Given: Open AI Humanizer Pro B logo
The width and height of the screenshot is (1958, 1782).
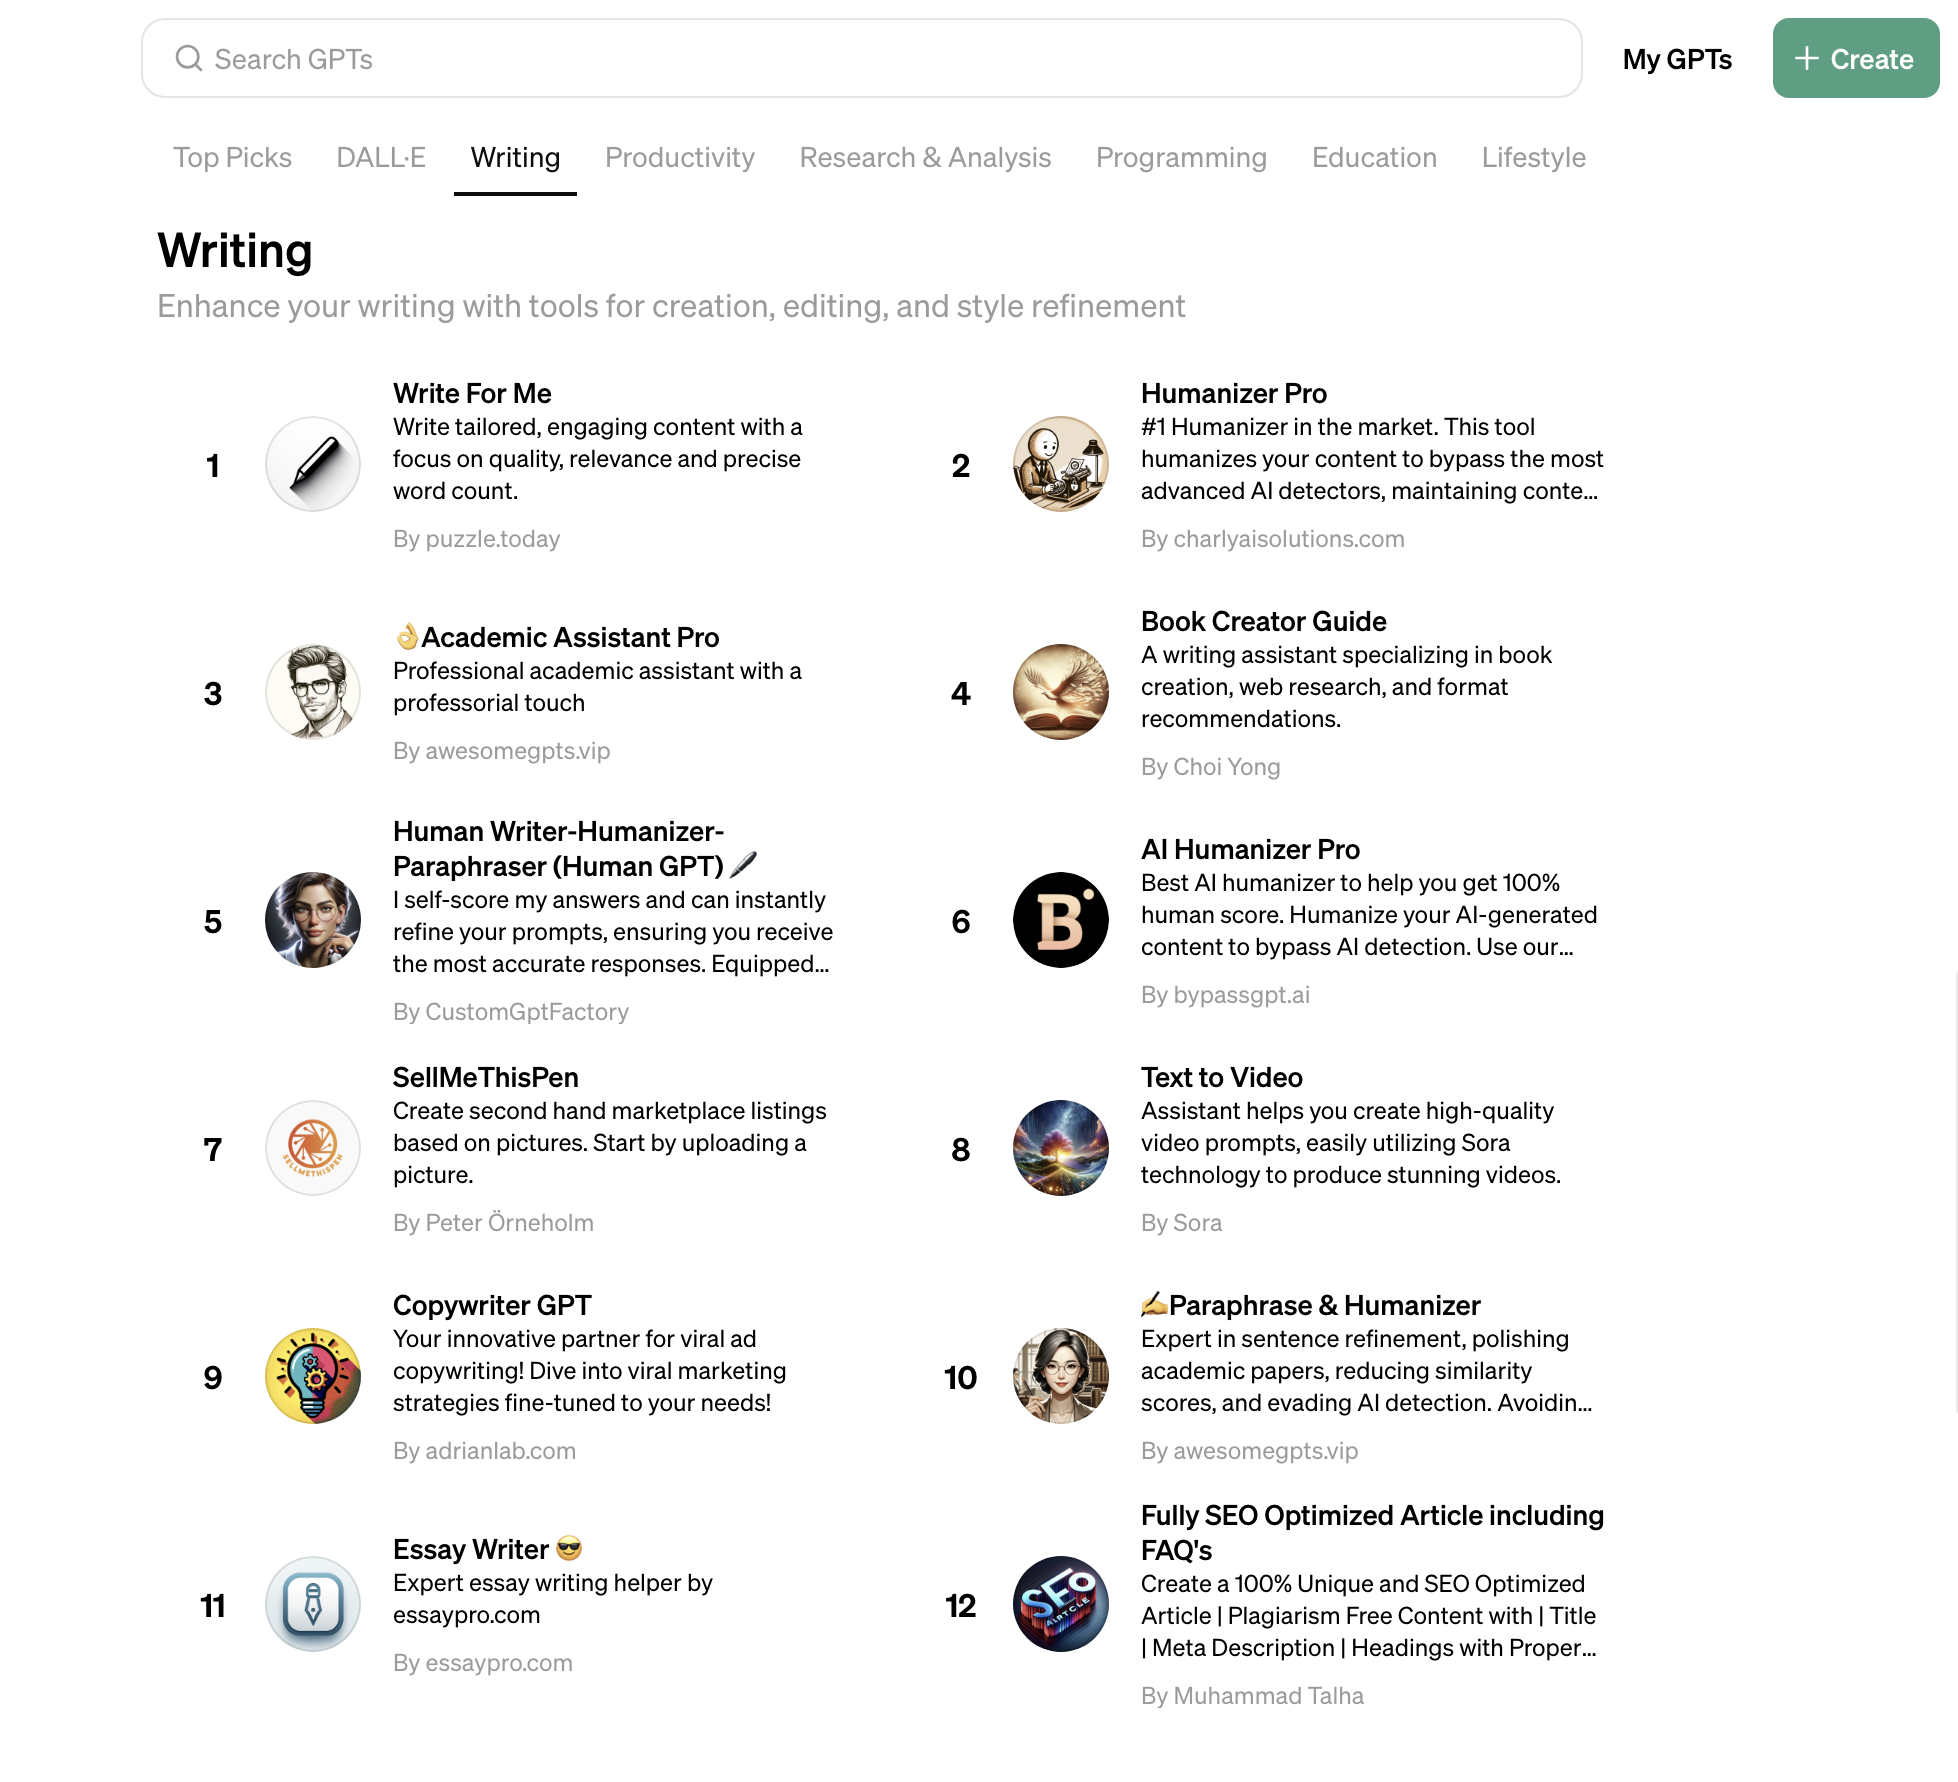Looking at the screenshot, I should tap(1061, 921).
